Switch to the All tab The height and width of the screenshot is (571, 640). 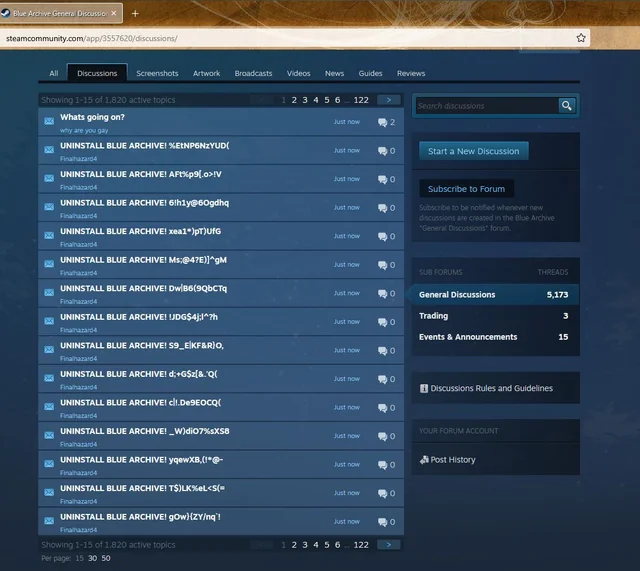click(54, 73)
